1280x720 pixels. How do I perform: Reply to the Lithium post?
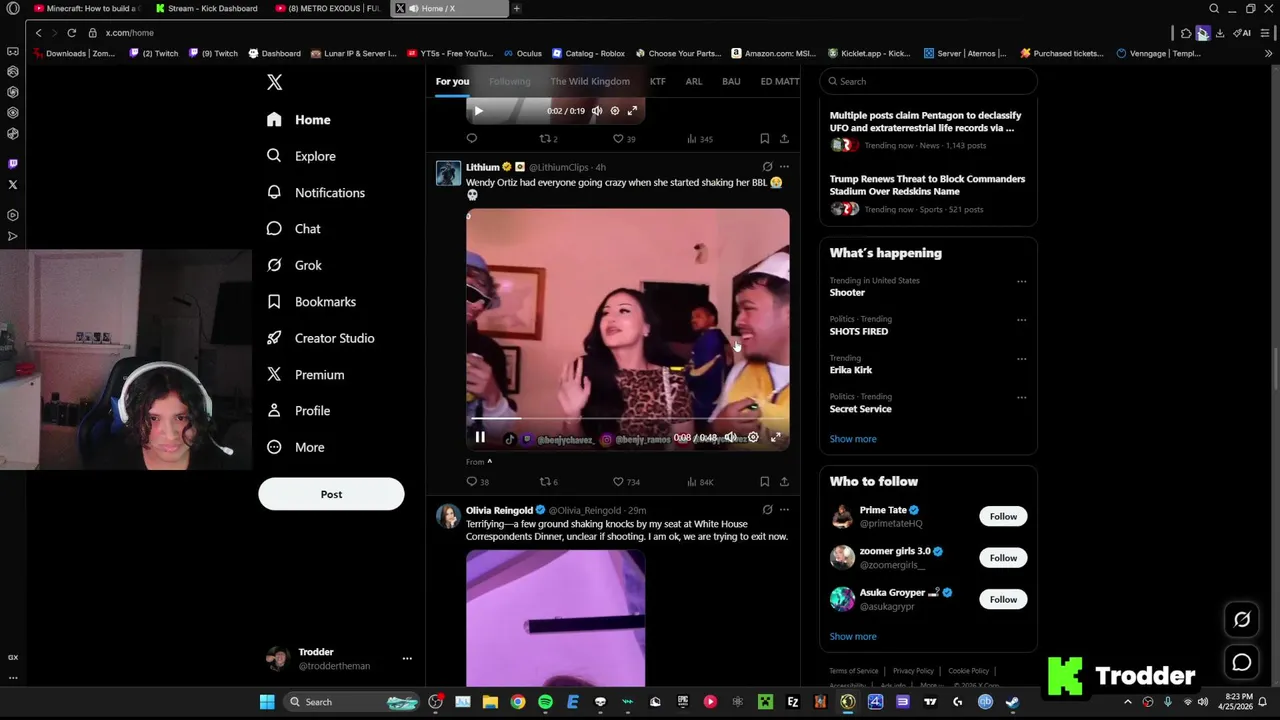pyautogui.click(x=477, y=482)
